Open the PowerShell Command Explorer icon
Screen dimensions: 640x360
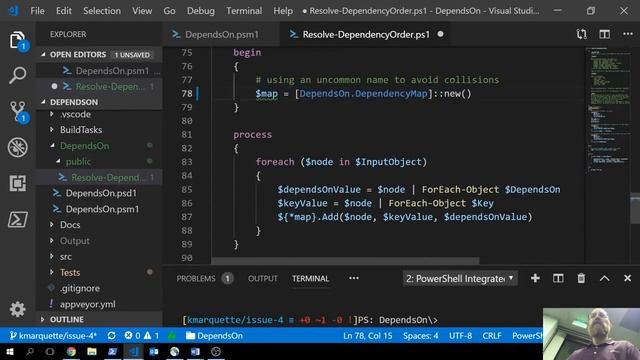(x=18, y=220)
